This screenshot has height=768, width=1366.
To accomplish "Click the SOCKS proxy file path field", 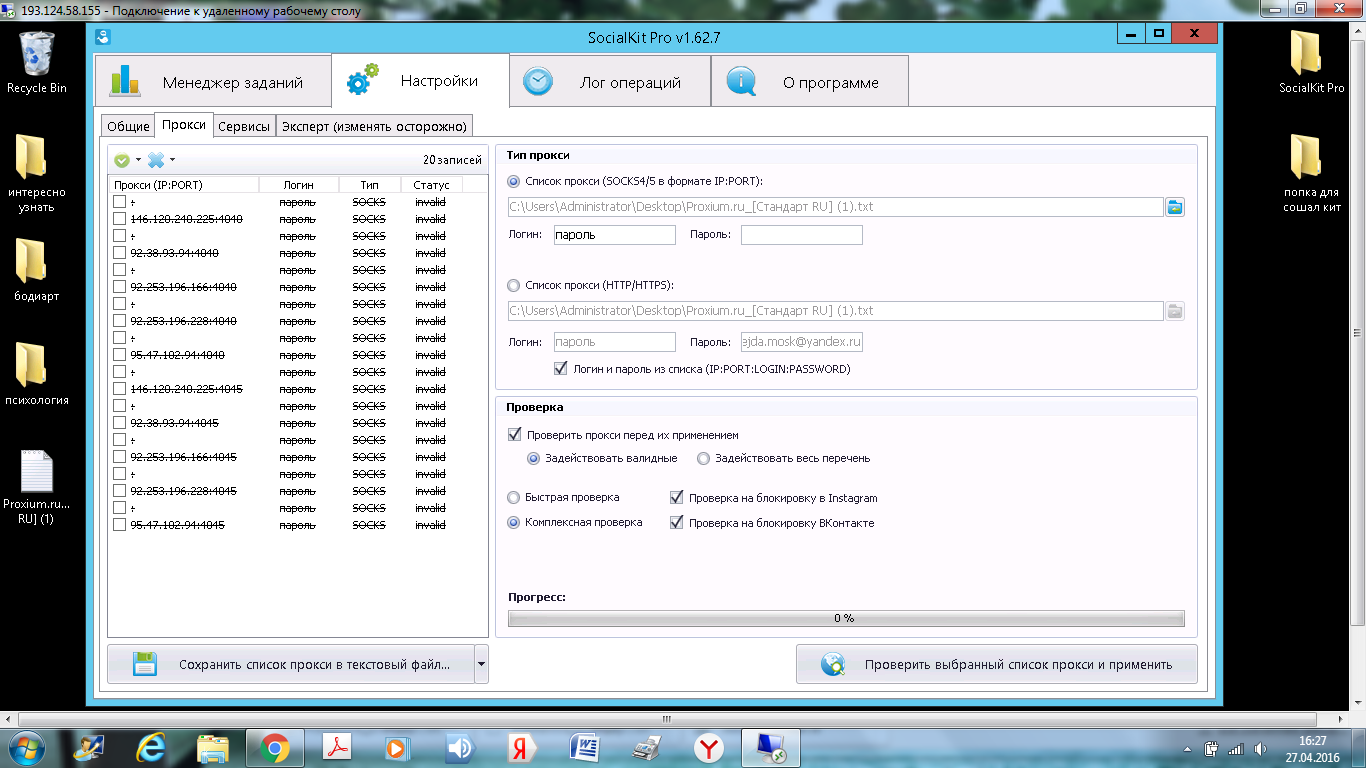I will pos(835,207).
